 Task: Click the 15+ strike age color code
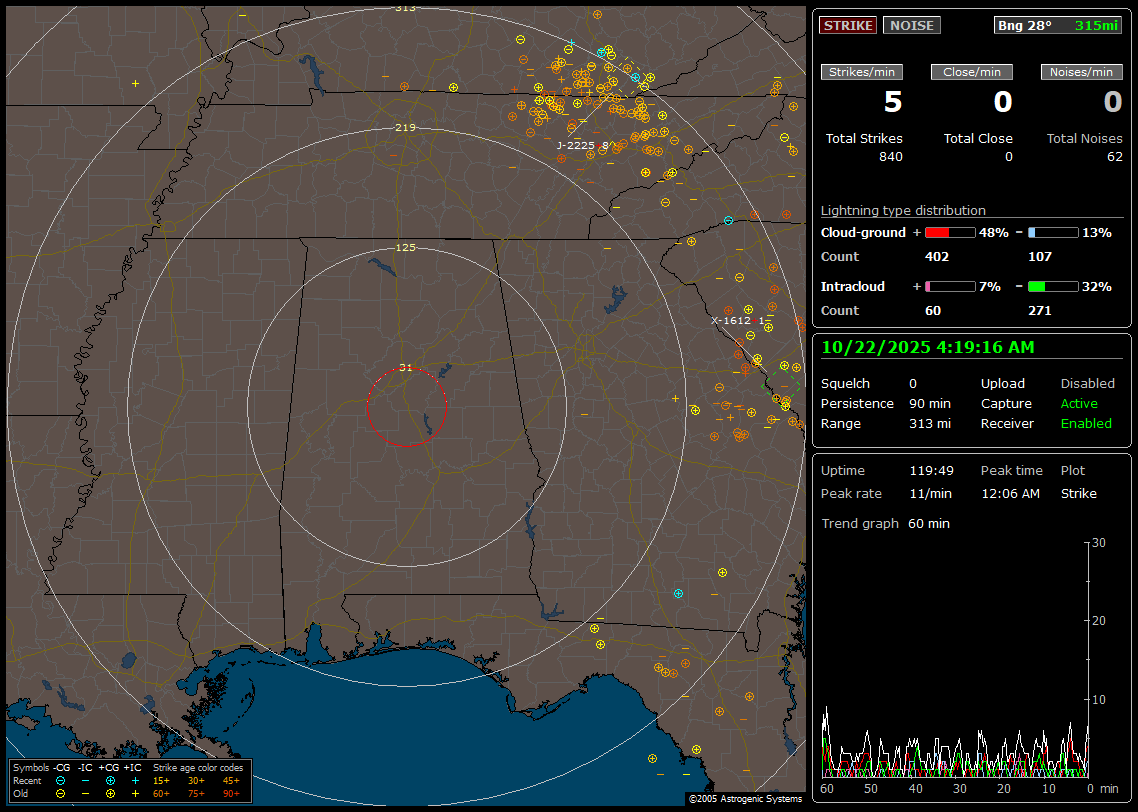[x=161, y=780]
